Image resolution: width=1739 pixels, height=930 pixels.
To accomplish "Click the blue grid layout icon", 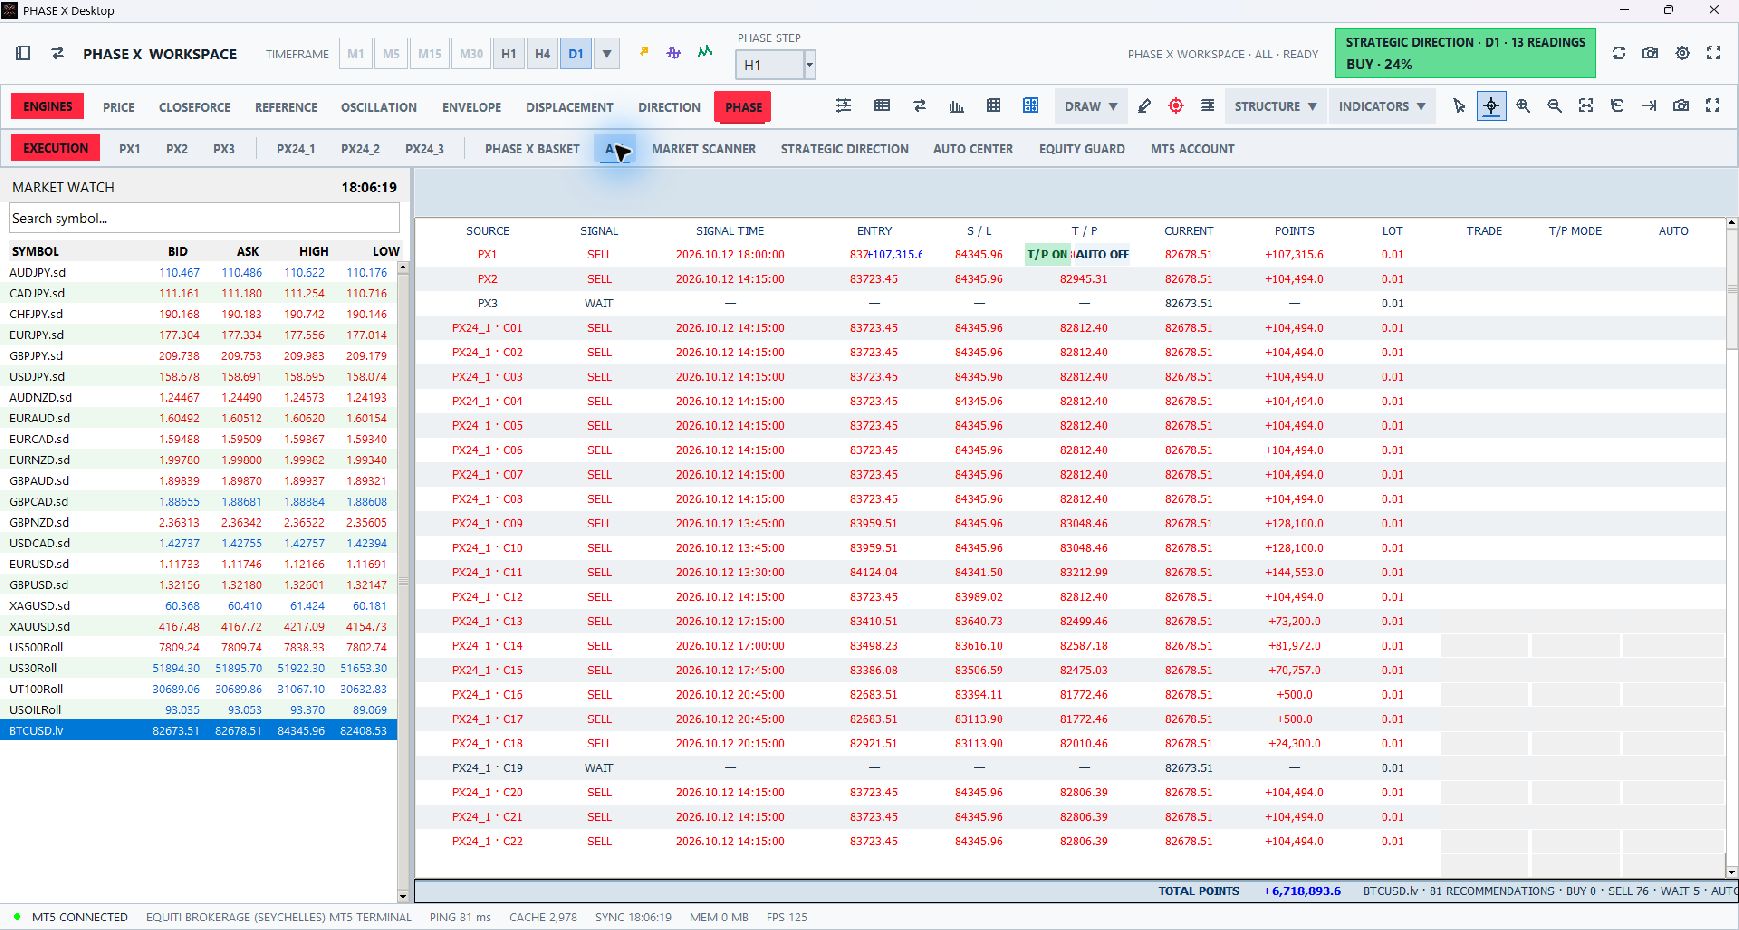I will 1030,106.
